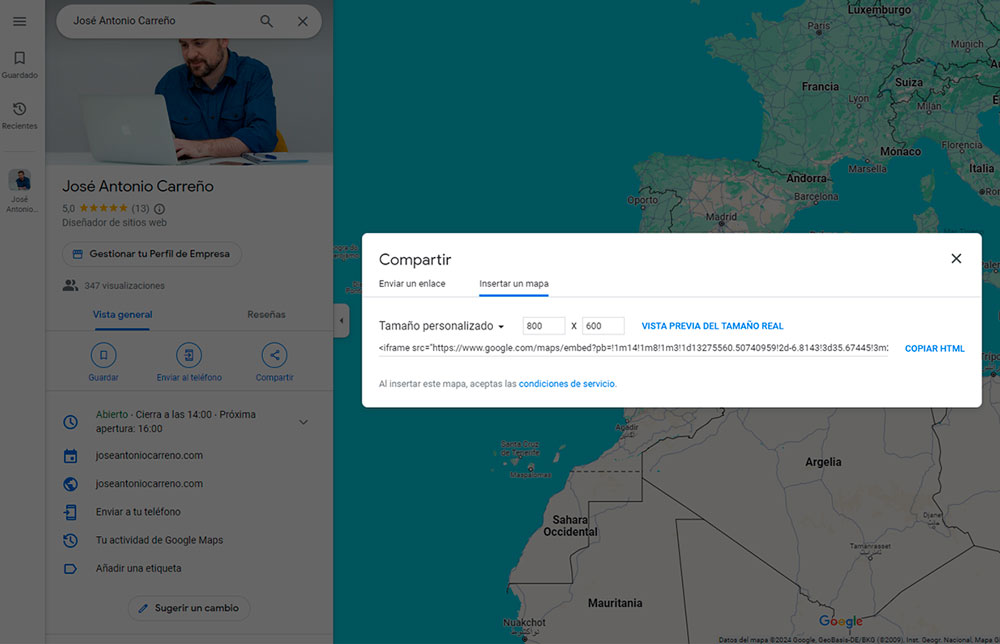Select the Enviar un enlace tab
Viewport: 1000px width, 644px height.
pos(413,284)
